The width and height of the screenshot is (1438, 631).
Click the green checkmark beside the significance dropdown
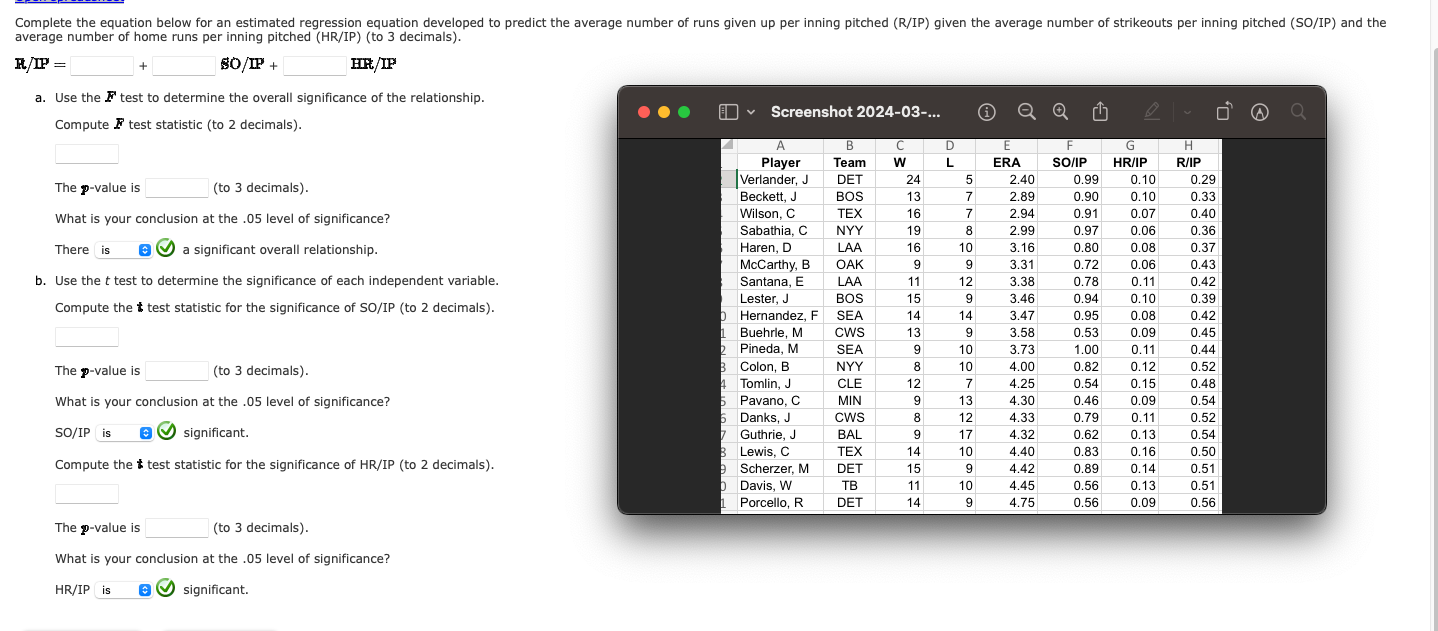pos(165,247)
